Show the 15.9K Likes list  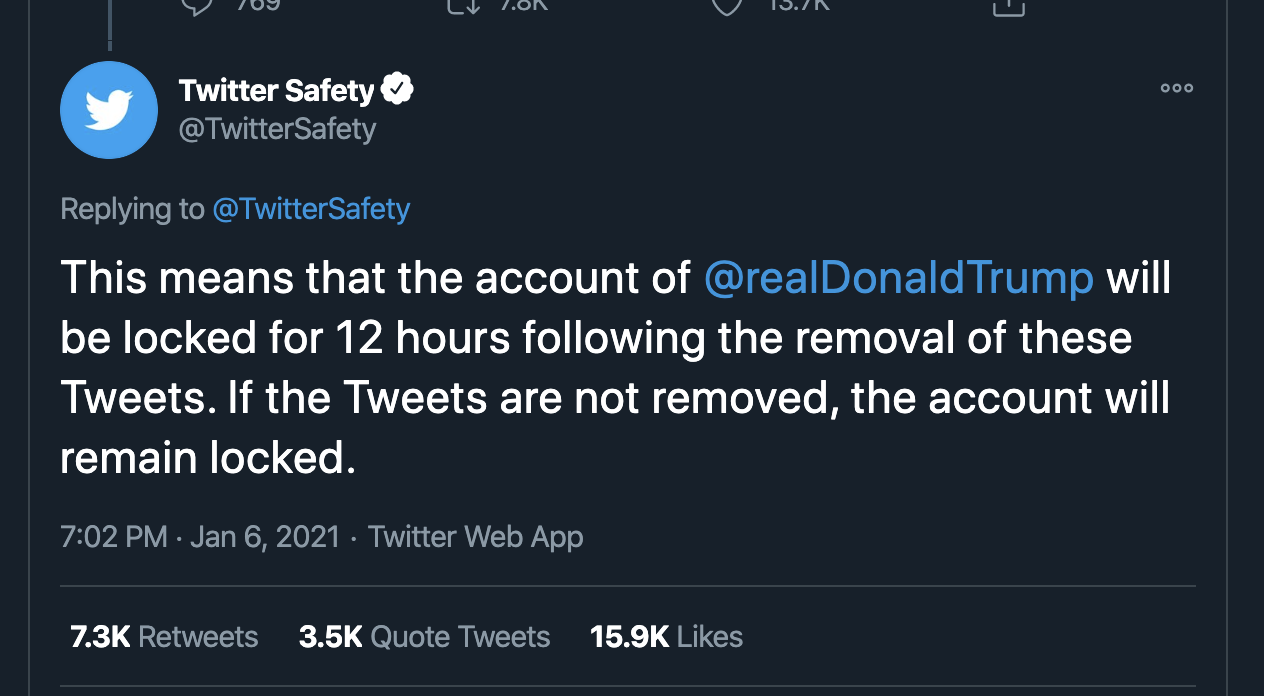666,637
